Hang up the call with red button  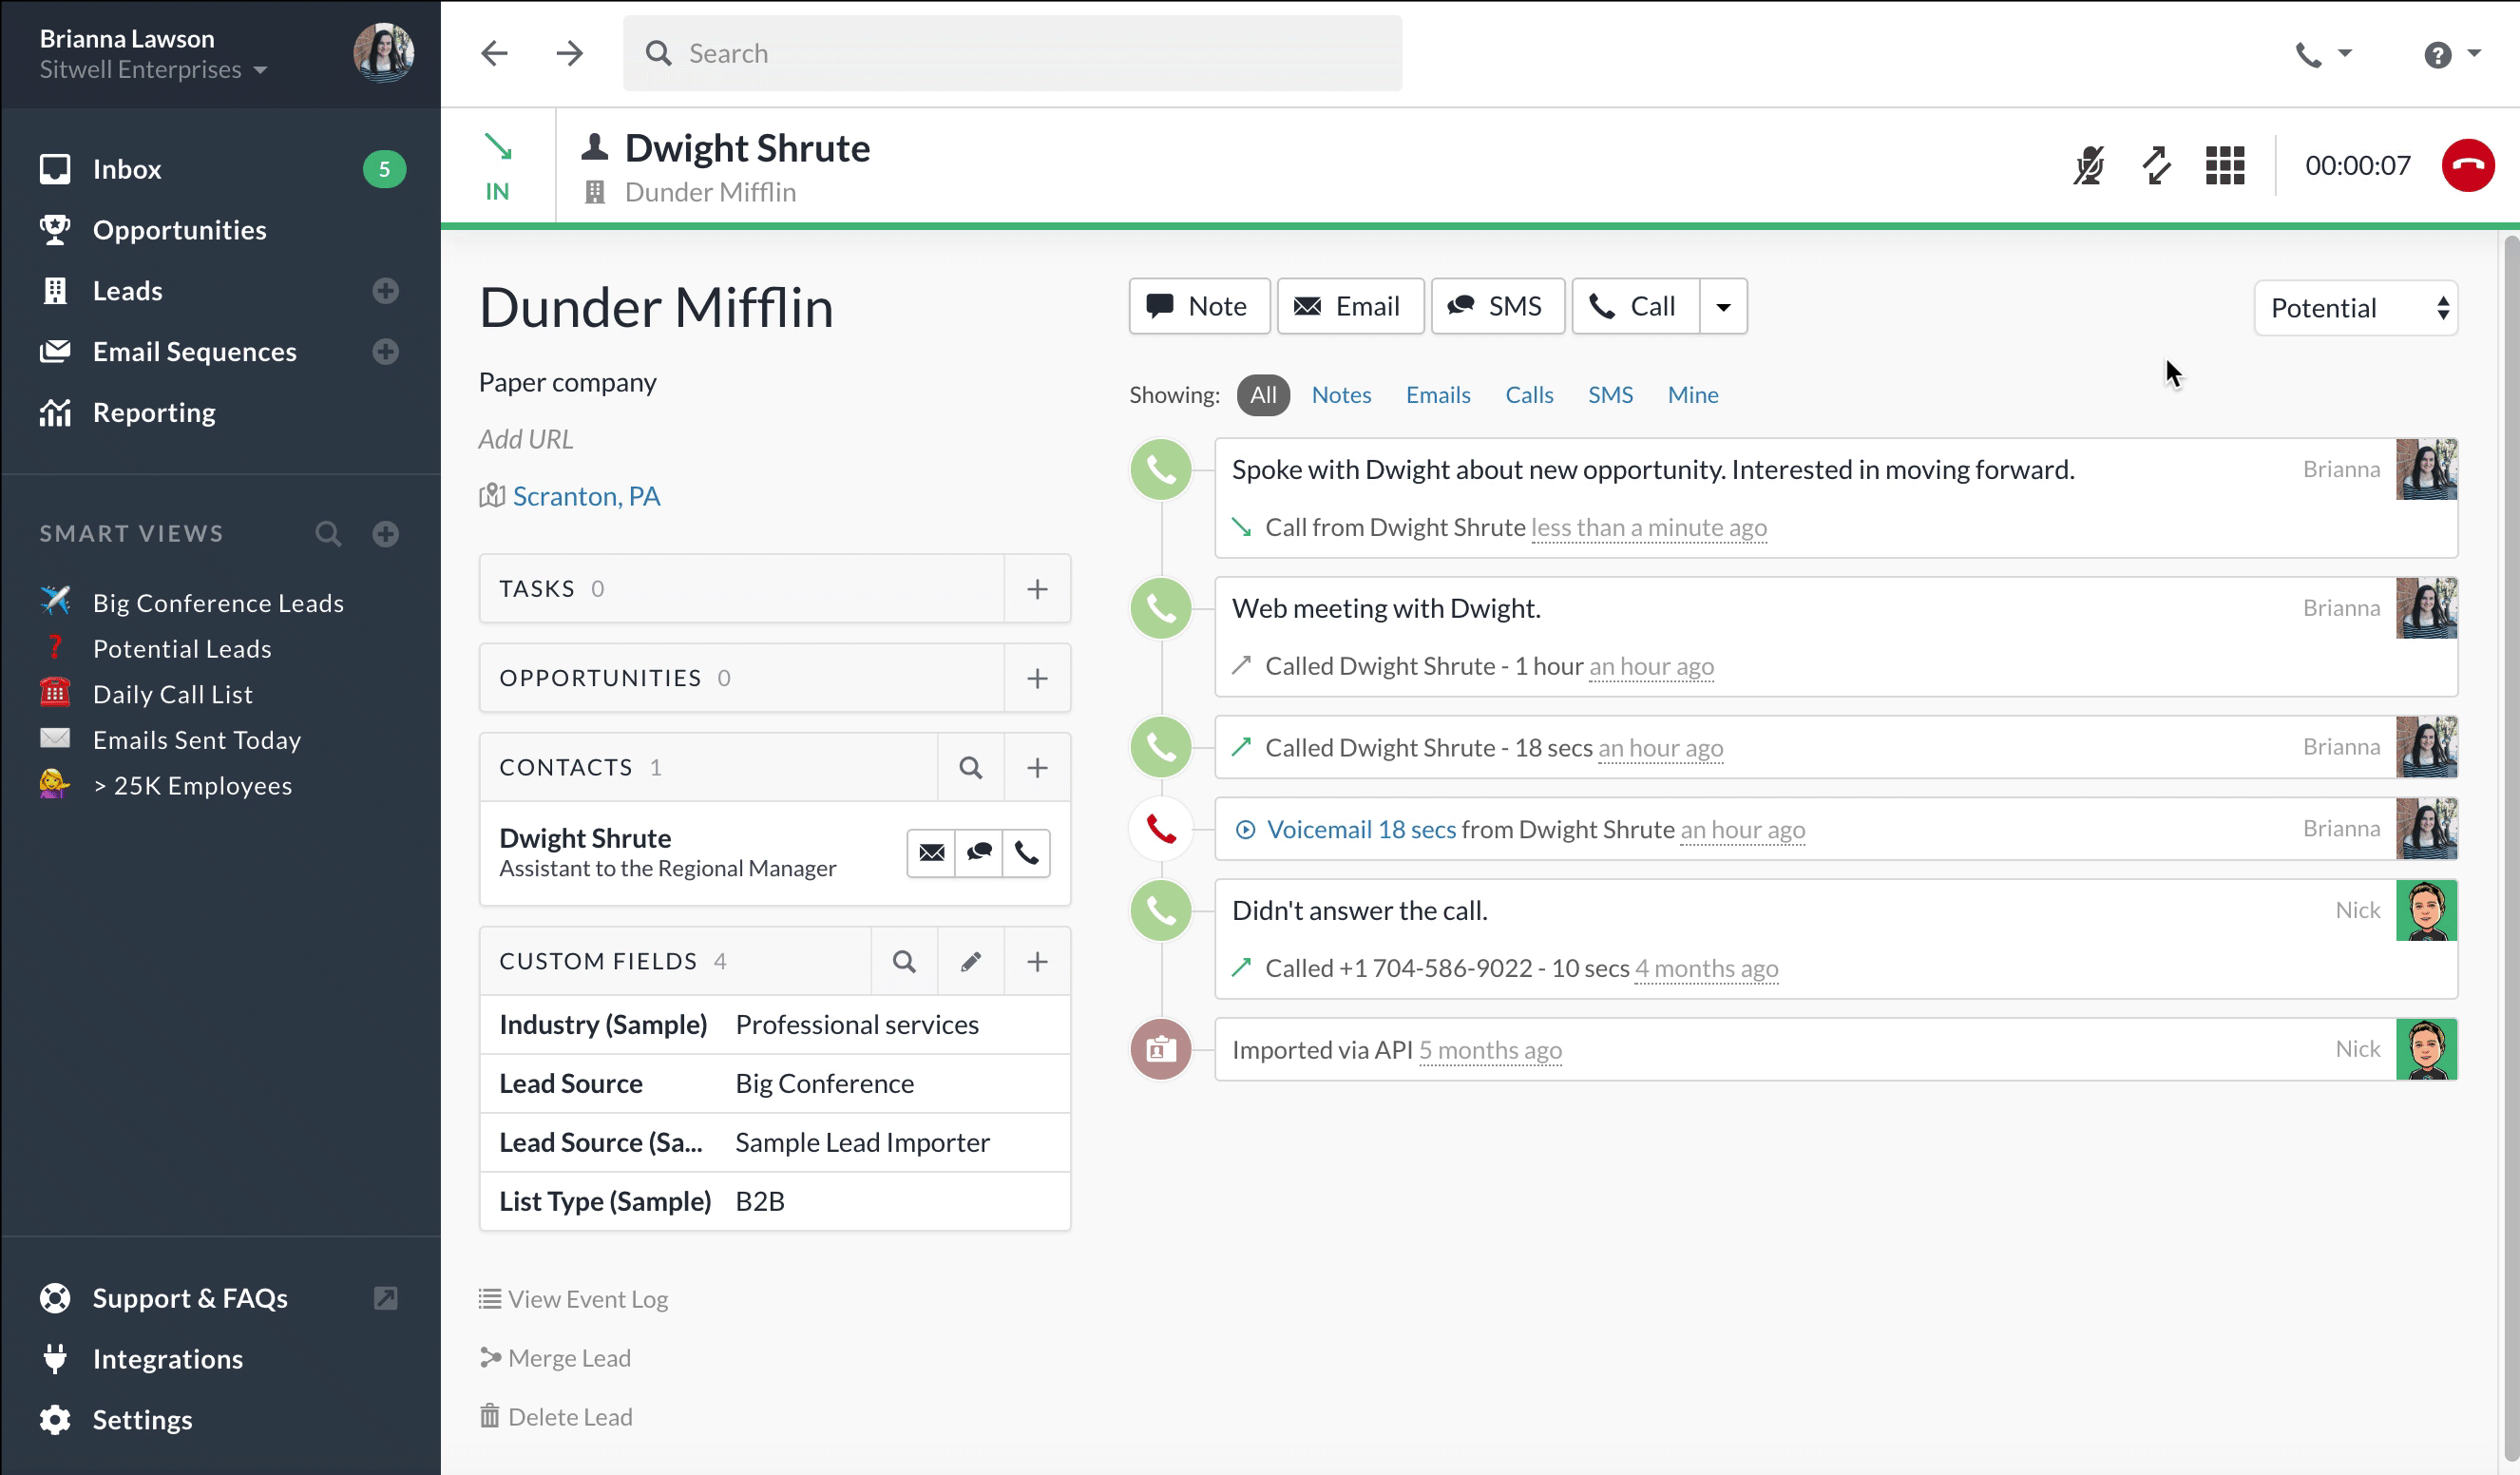[2467, 165]
